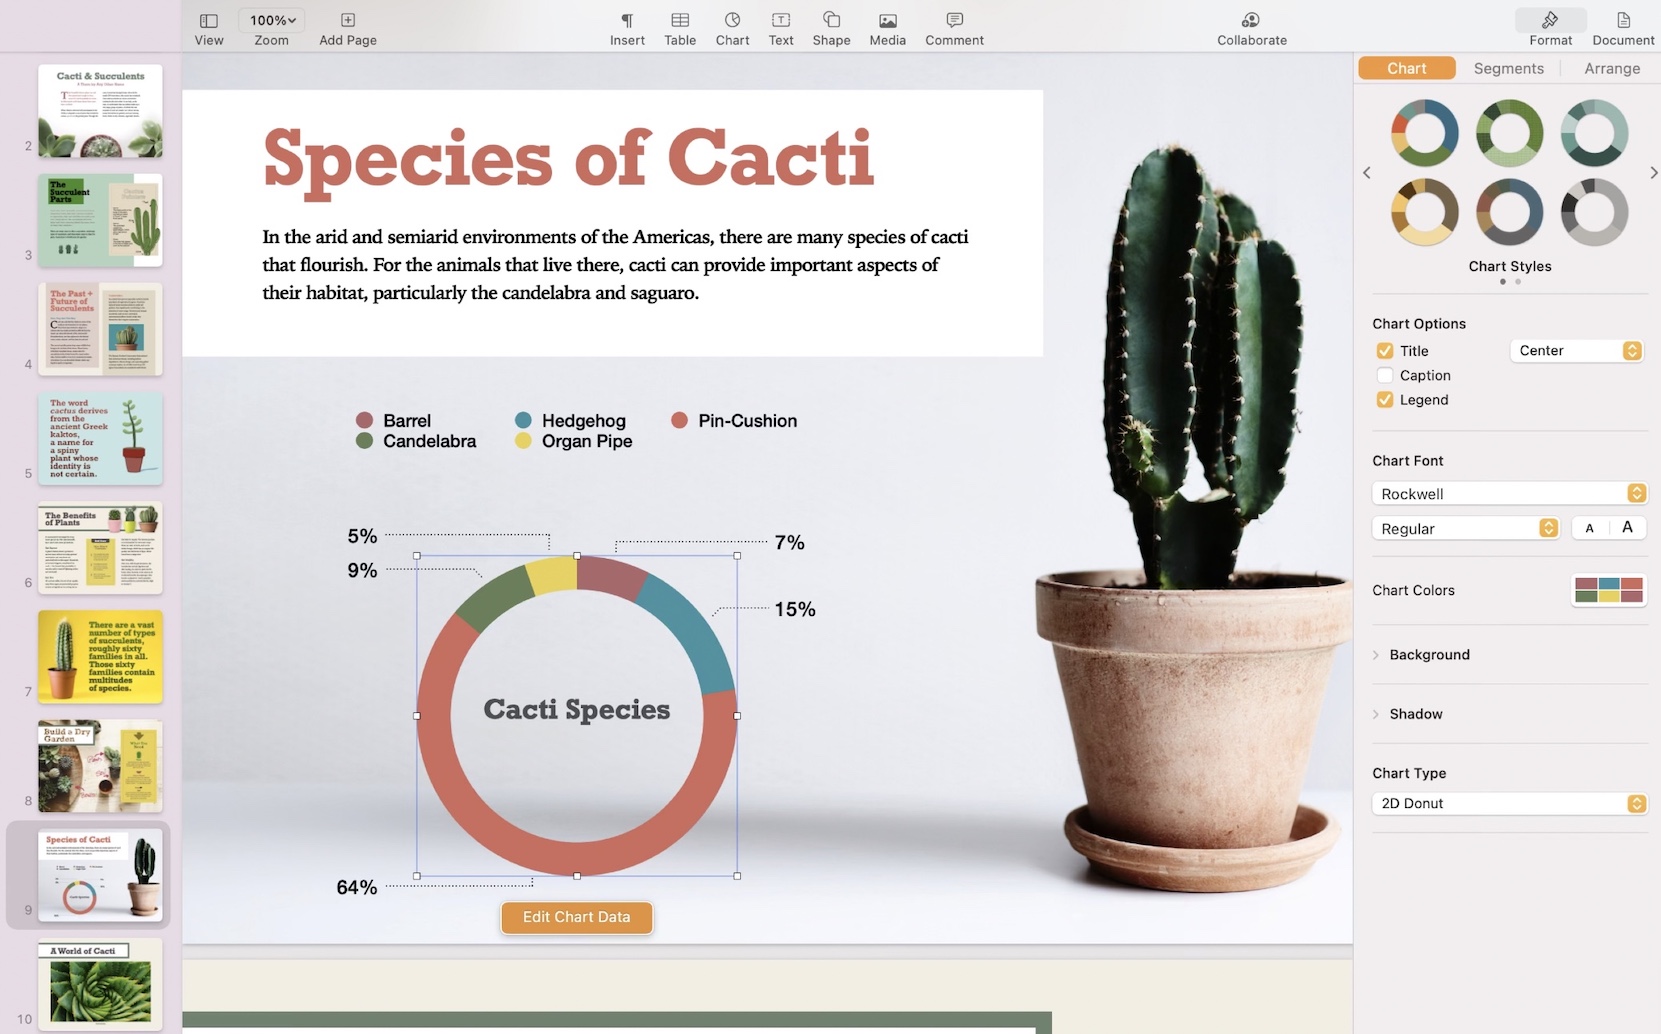
Task: Add a Shape from toolbar
Action: tap(831, 21)
